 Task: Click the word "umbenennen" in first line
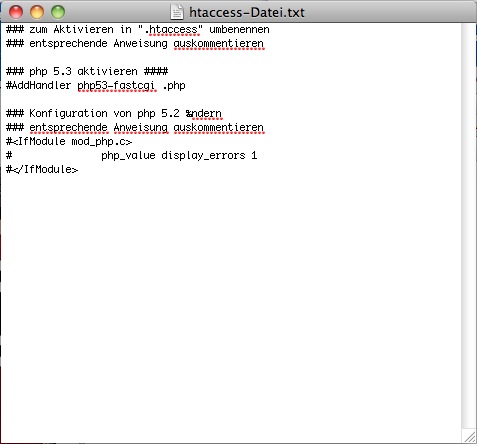(x=239, y=30)
